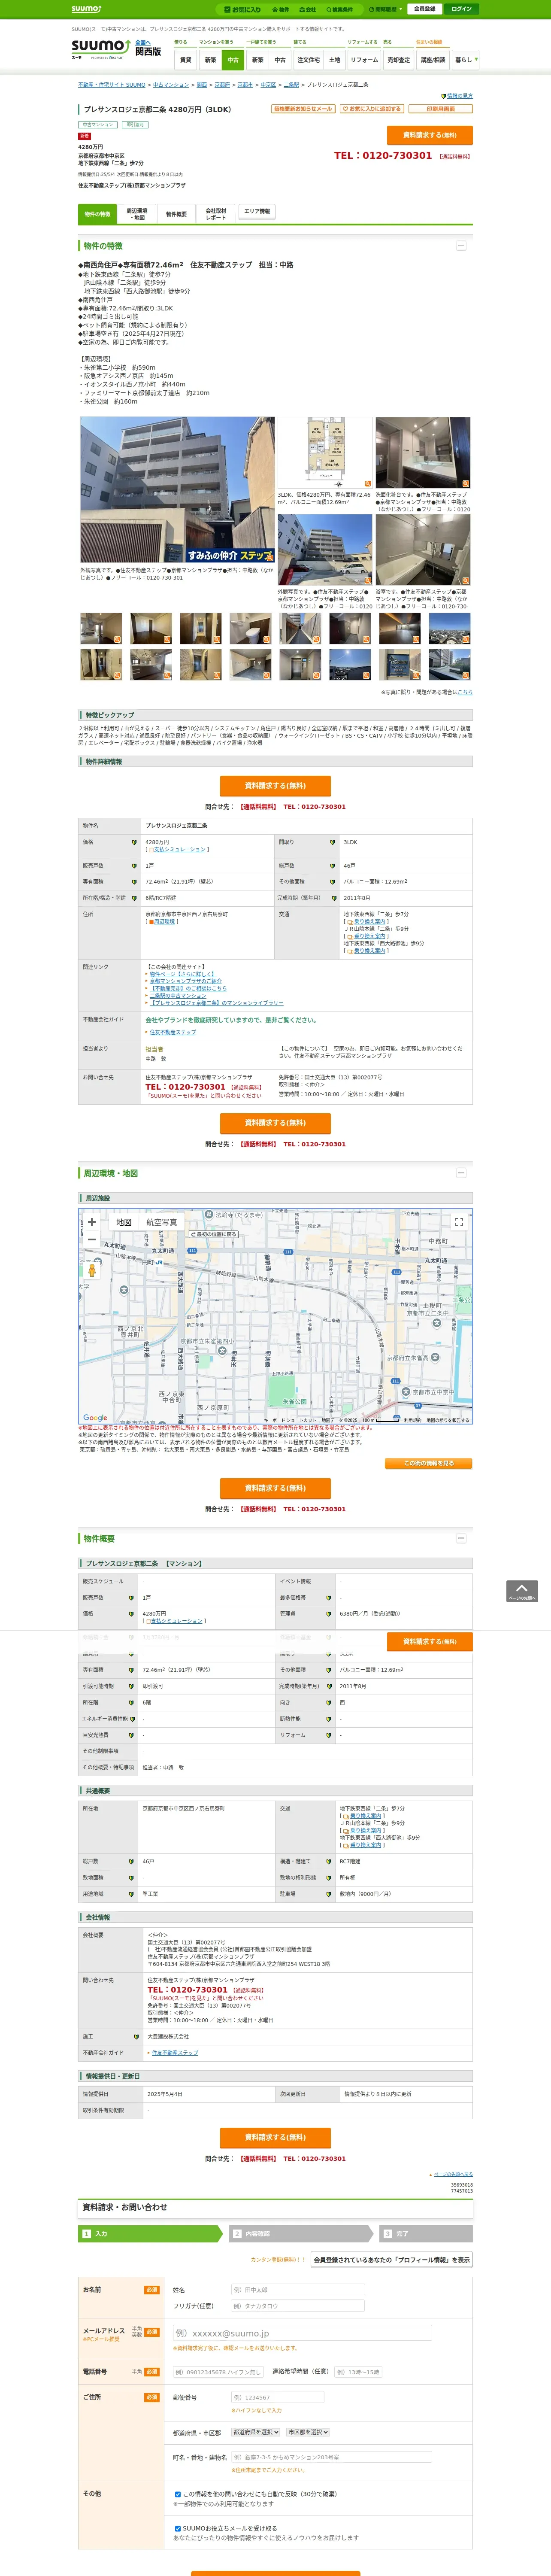The height and width of the screenshot is (2576, 551).
Task: Collapse the 周辺環境・地図 section
Action: point(461,1173)
